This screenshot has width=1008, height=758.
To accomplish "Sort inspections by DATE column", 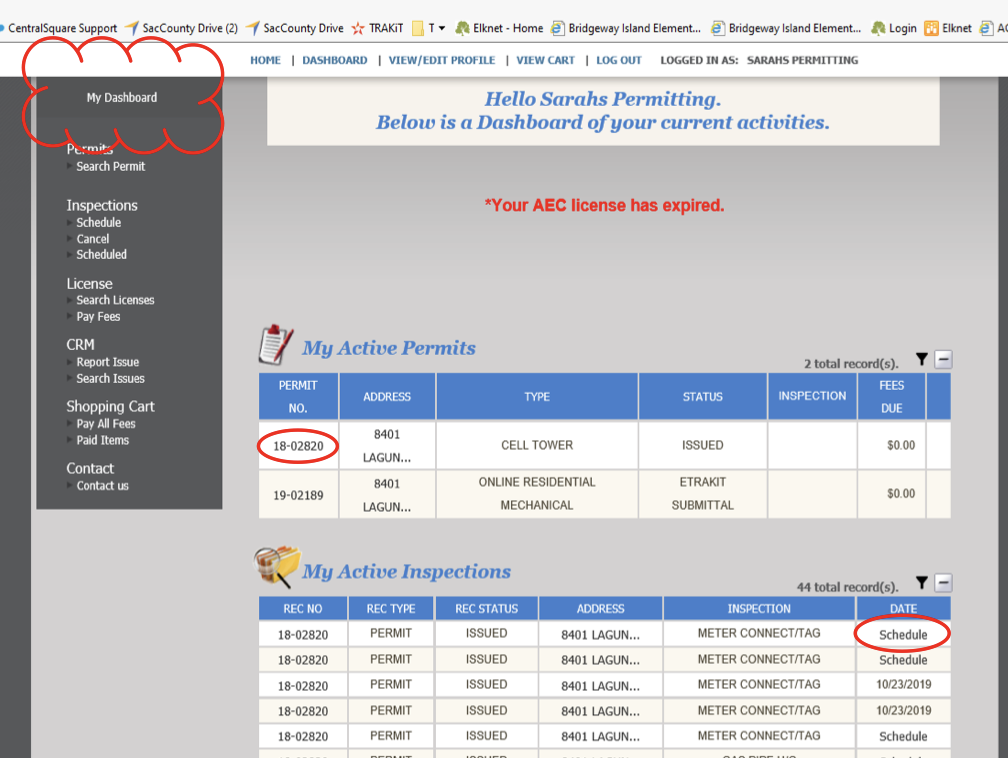I will pos(903,609).
